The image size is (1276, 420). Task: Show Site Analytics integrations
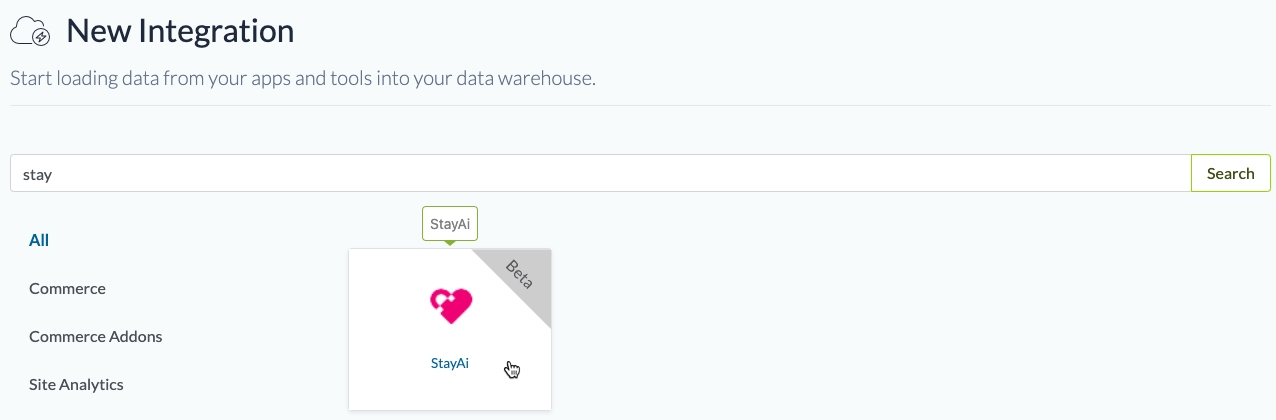pyautogui.click(x=76, y=384)
